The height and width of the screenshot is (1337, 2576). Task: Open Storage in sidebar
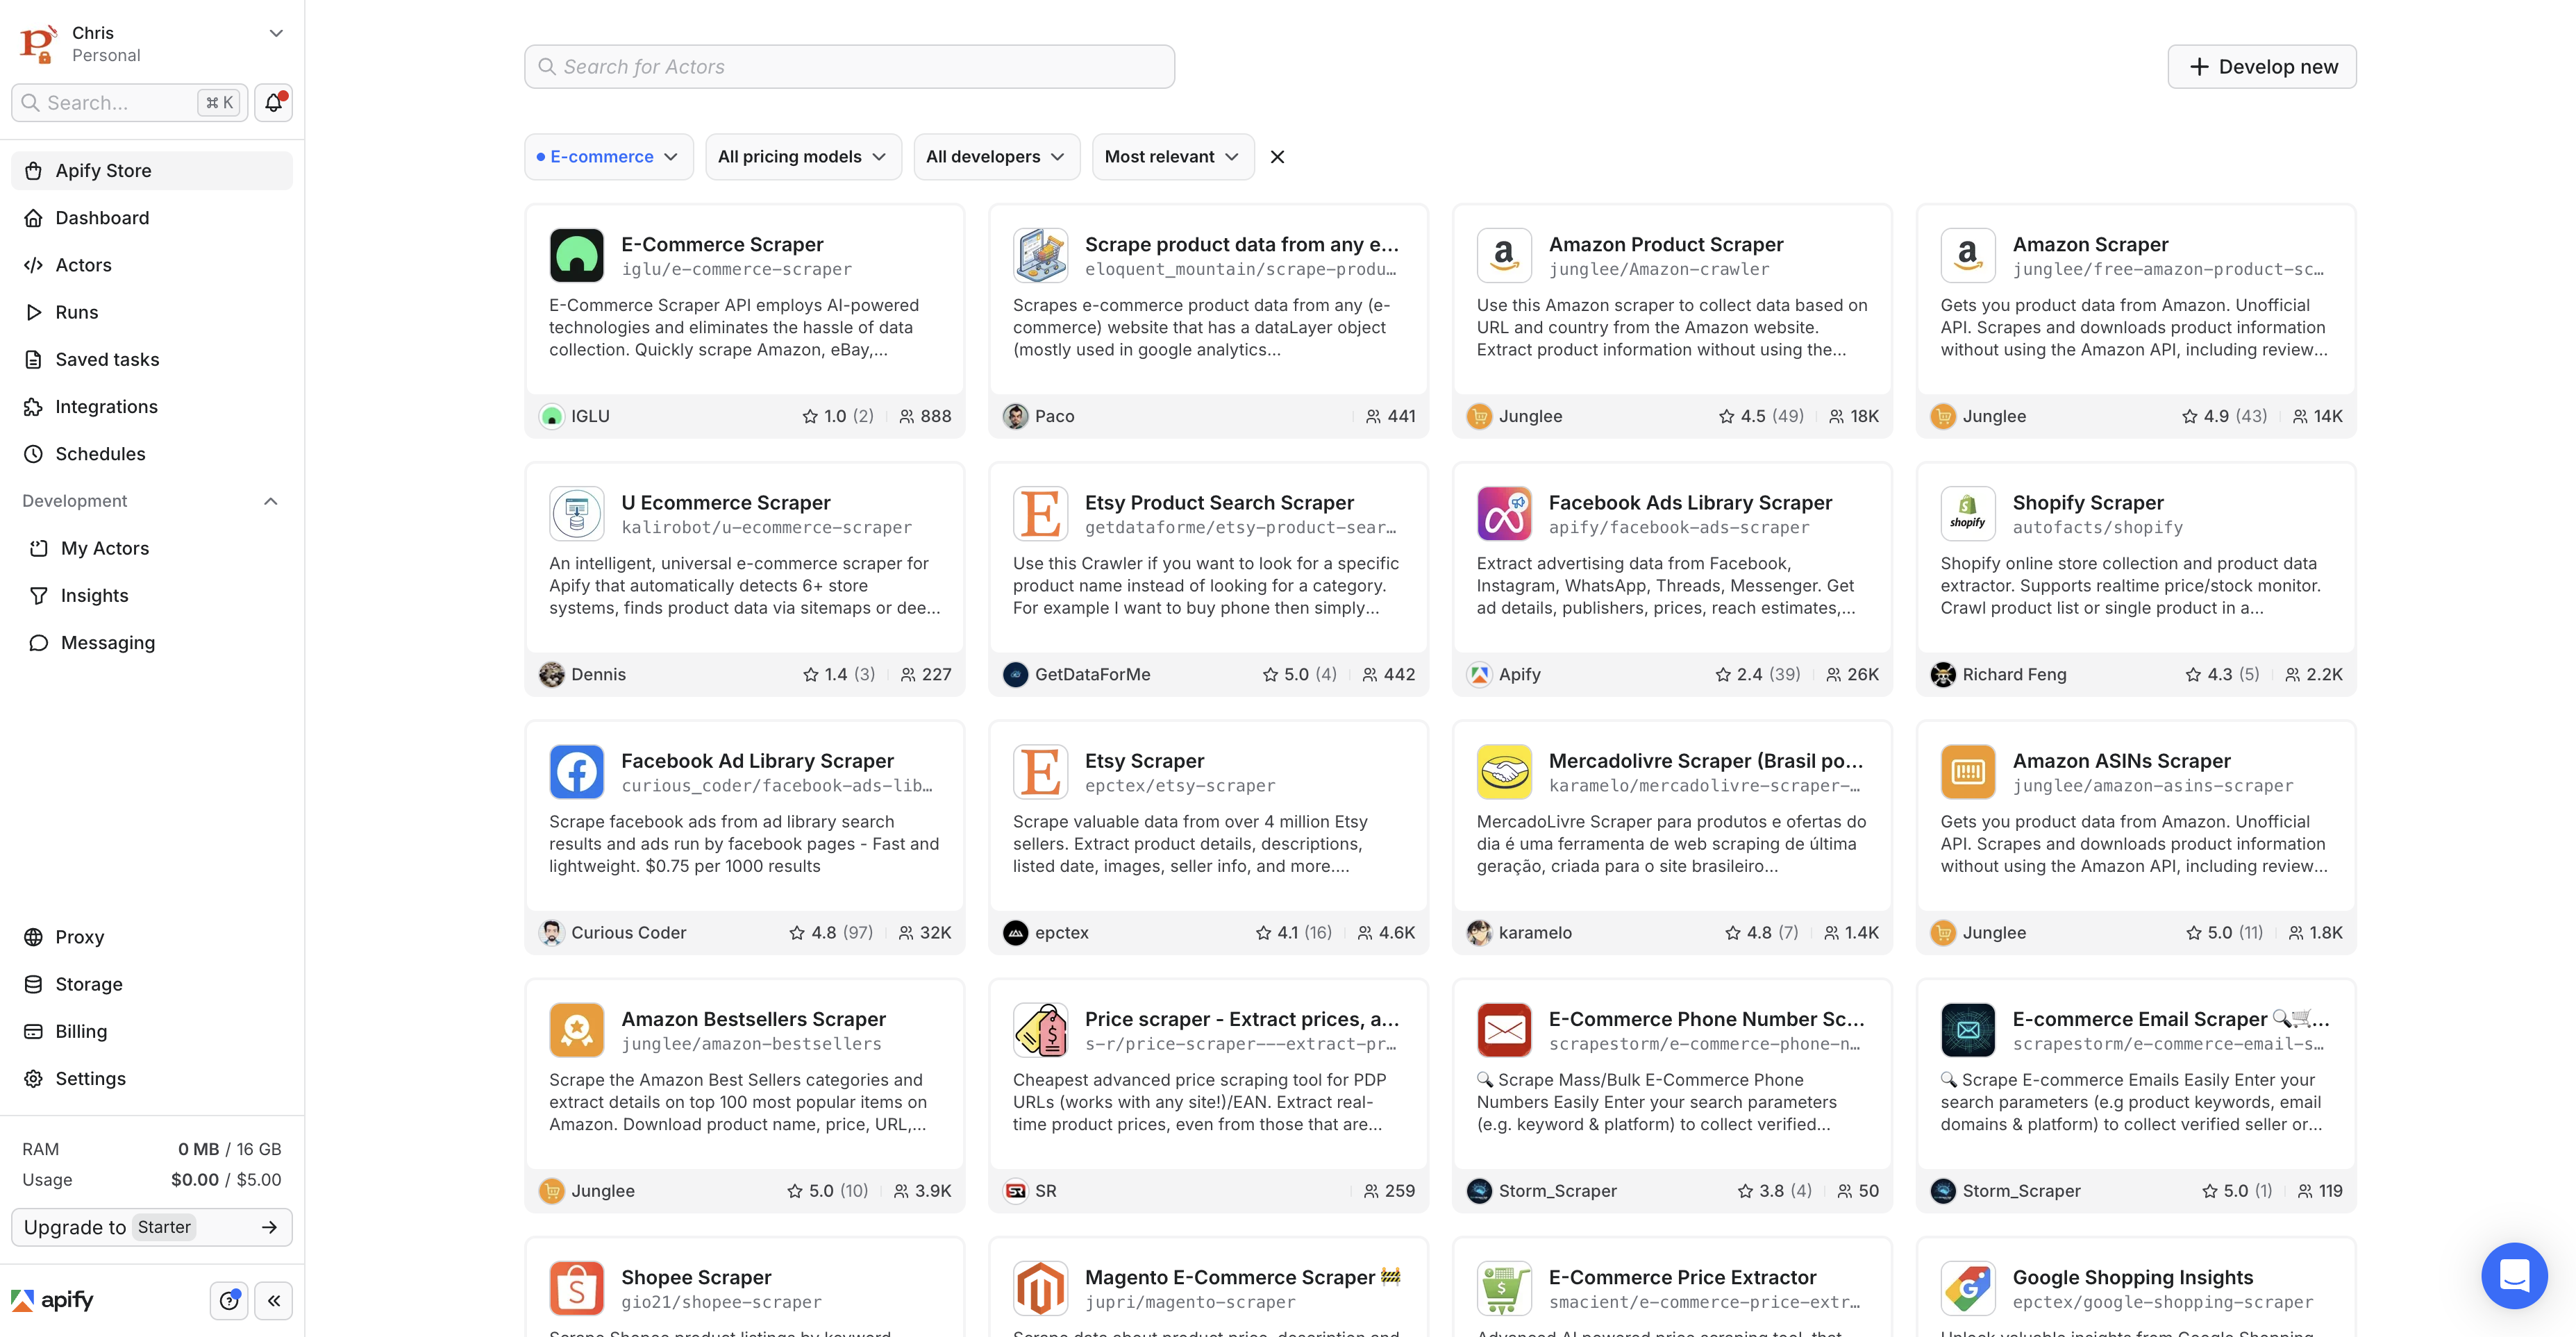click(x=152, y=984)
